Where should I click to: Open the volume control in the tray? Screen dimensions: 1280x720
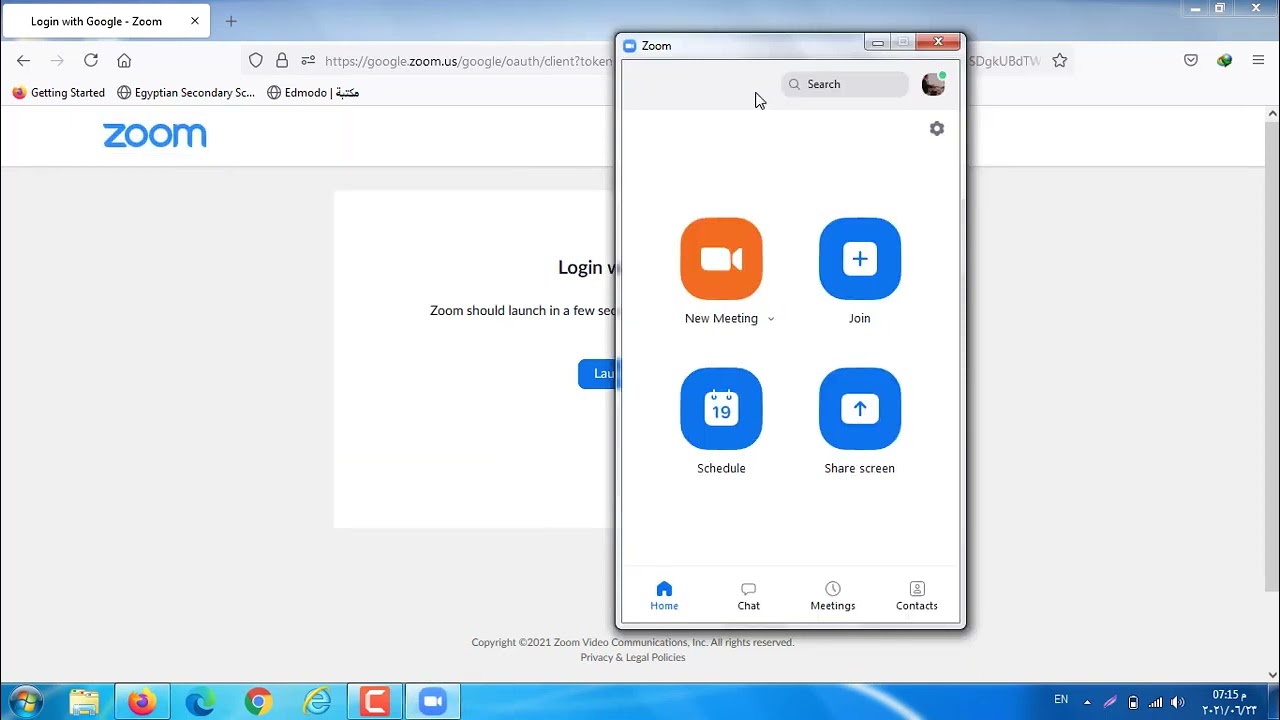pos(1177,702)
